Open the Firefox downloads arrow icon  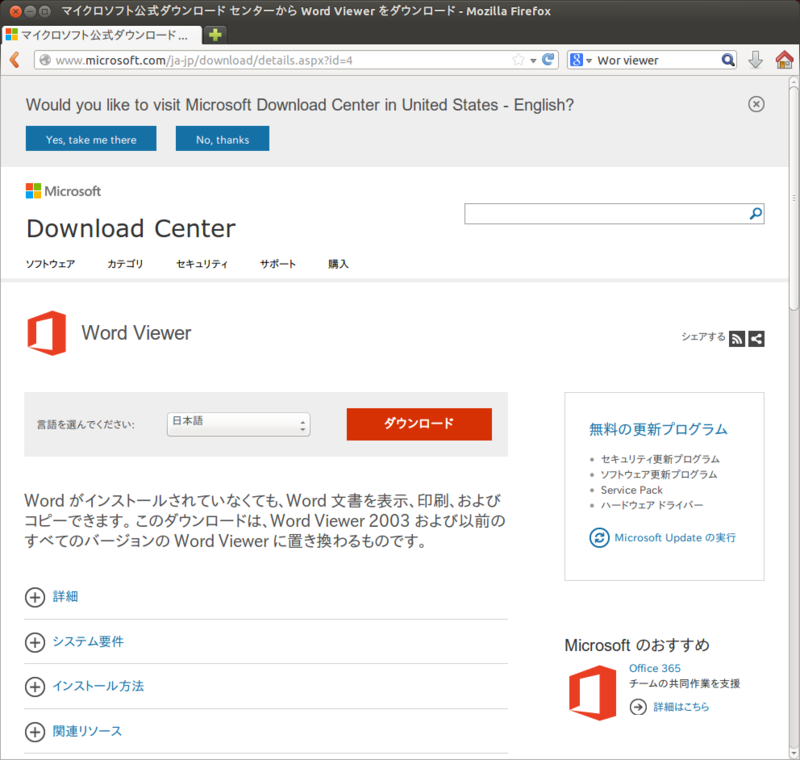point(756,60)
